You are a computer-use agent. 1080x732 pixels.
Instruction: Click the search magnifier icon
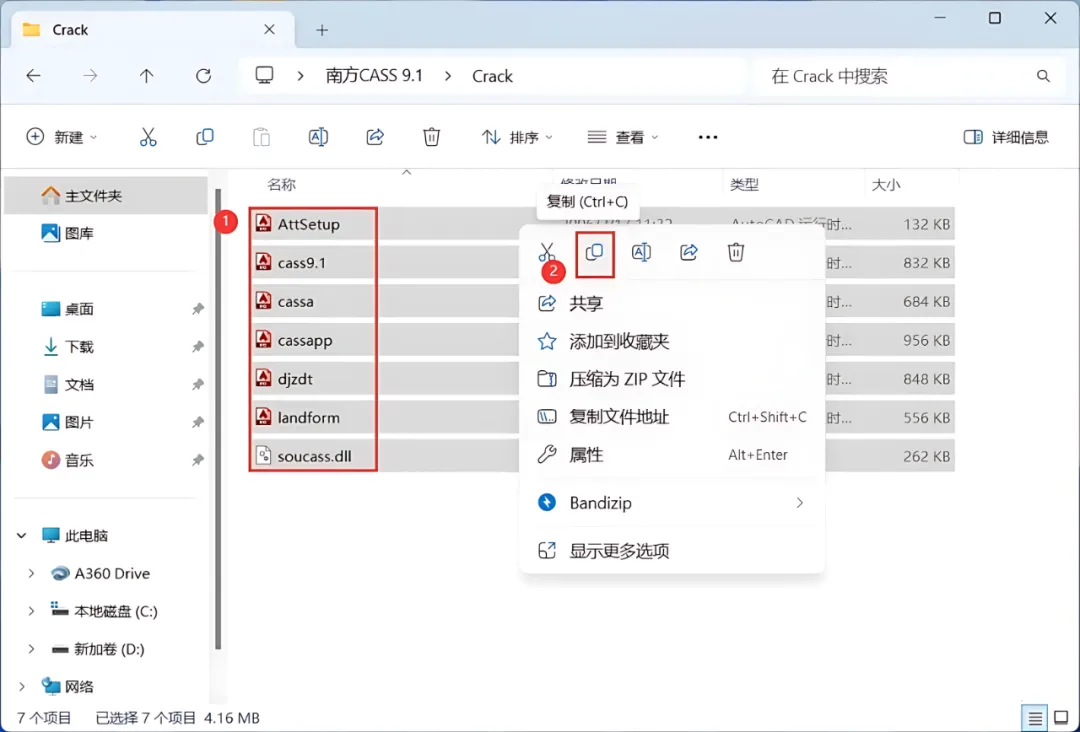click(x=1043, y=76)
